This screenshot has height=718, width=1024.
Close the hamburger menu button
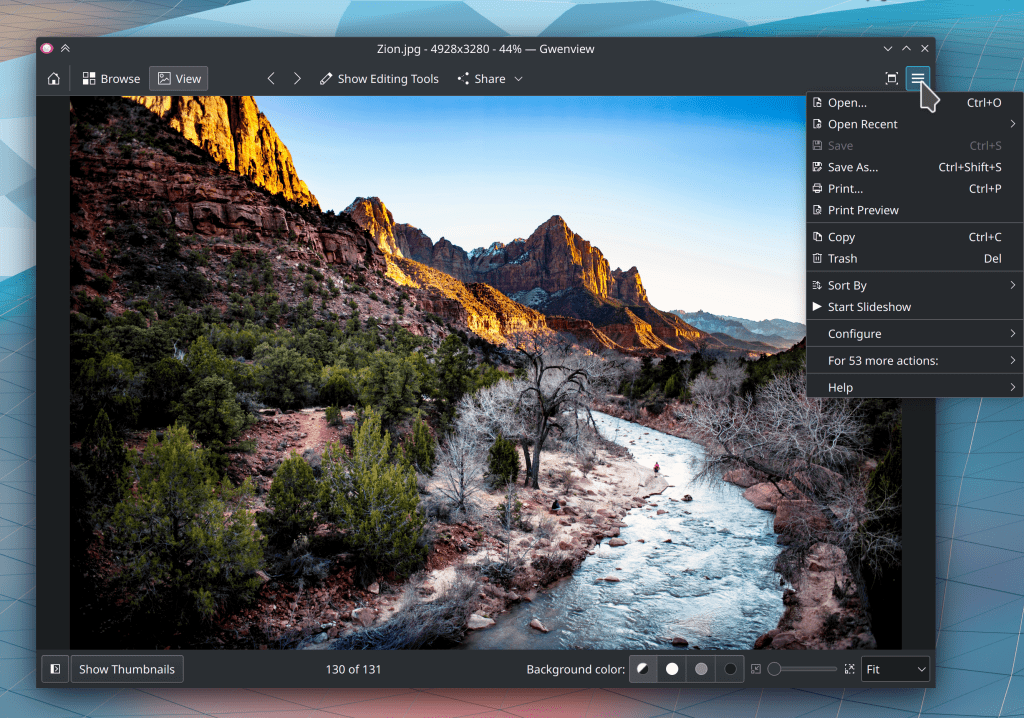(918, 79)
